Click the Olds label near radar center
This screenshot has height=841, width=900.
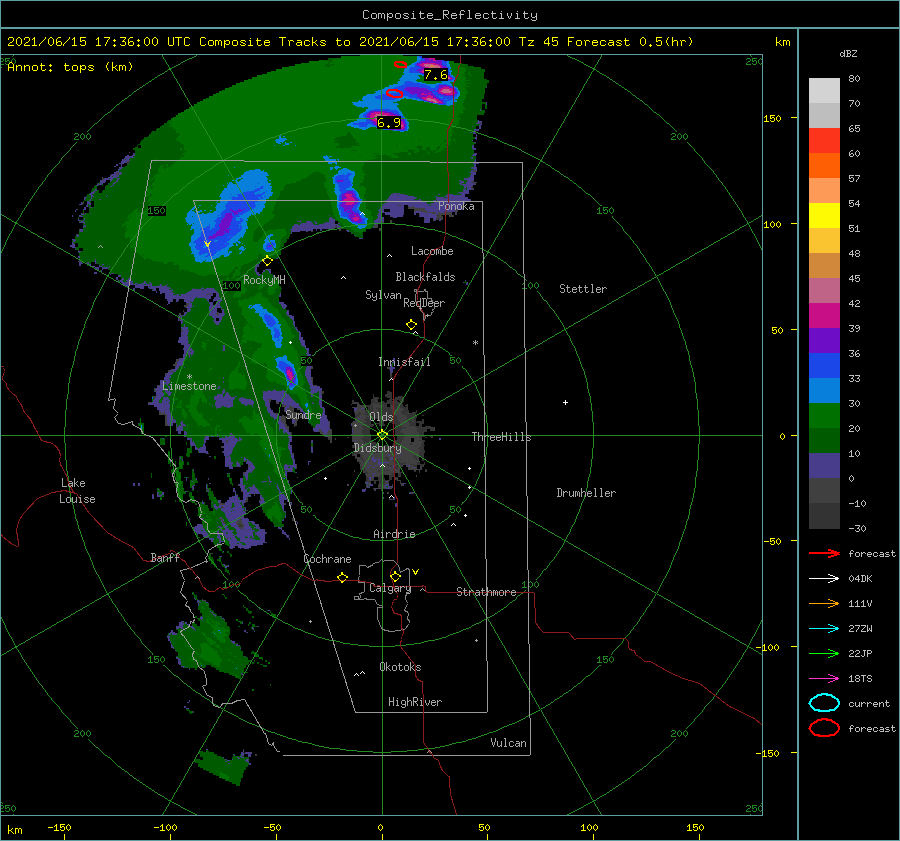381,417
